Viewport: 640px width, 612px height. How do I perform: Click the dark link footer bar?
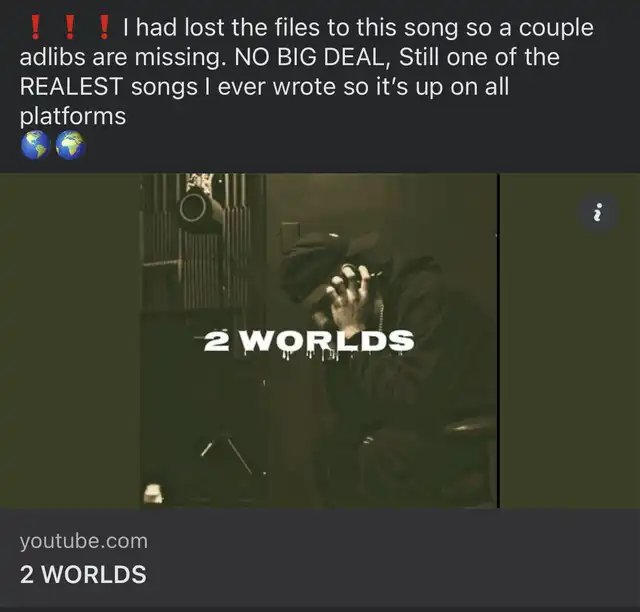tap(320, 559)
